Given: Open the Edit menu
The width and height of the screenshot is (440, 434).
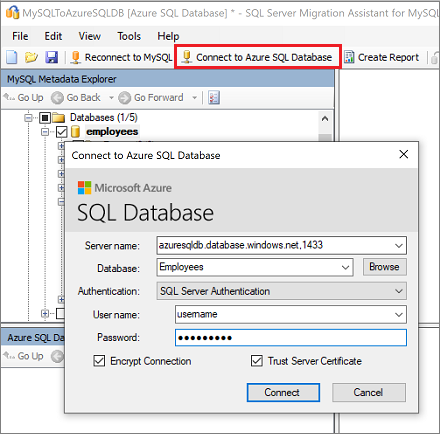Looking at the screenshot, I should [53, 36].
